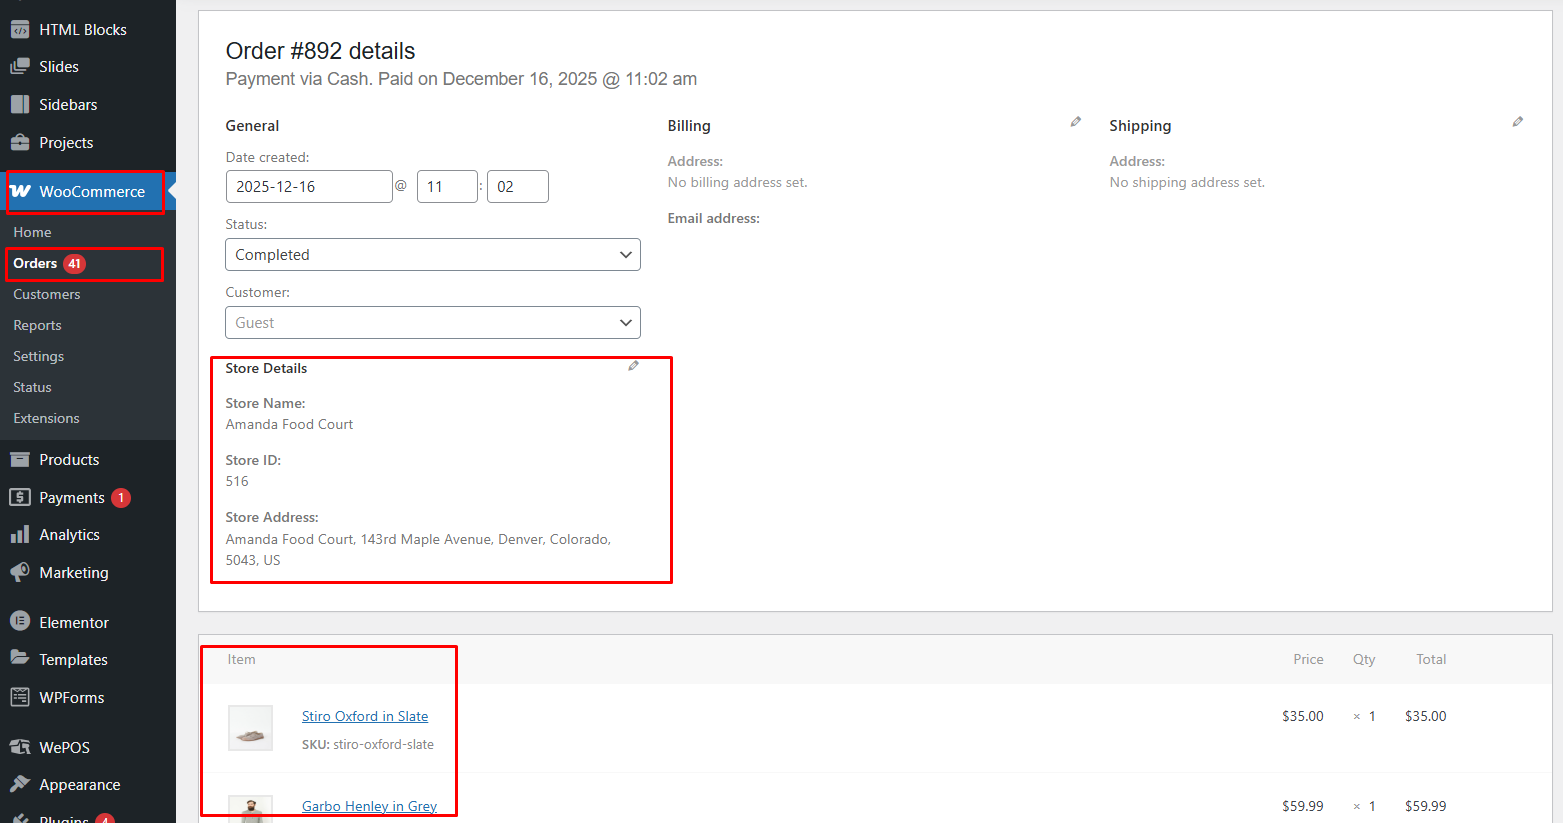This screenshot has height=823, width=1563.
Task: Open WooCommerce Home submenu item
Action: [x=32, y=232]
